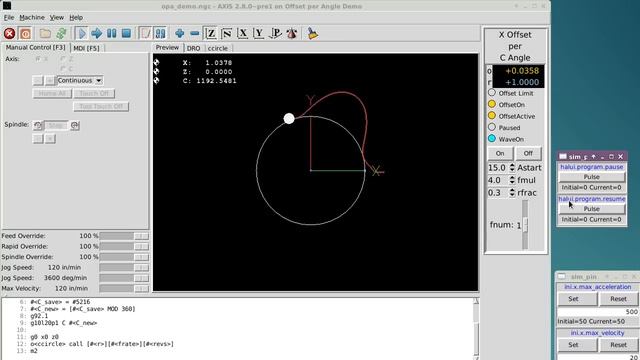
Task: Click spindle clockwise icon
Action: tap(75, 125)
